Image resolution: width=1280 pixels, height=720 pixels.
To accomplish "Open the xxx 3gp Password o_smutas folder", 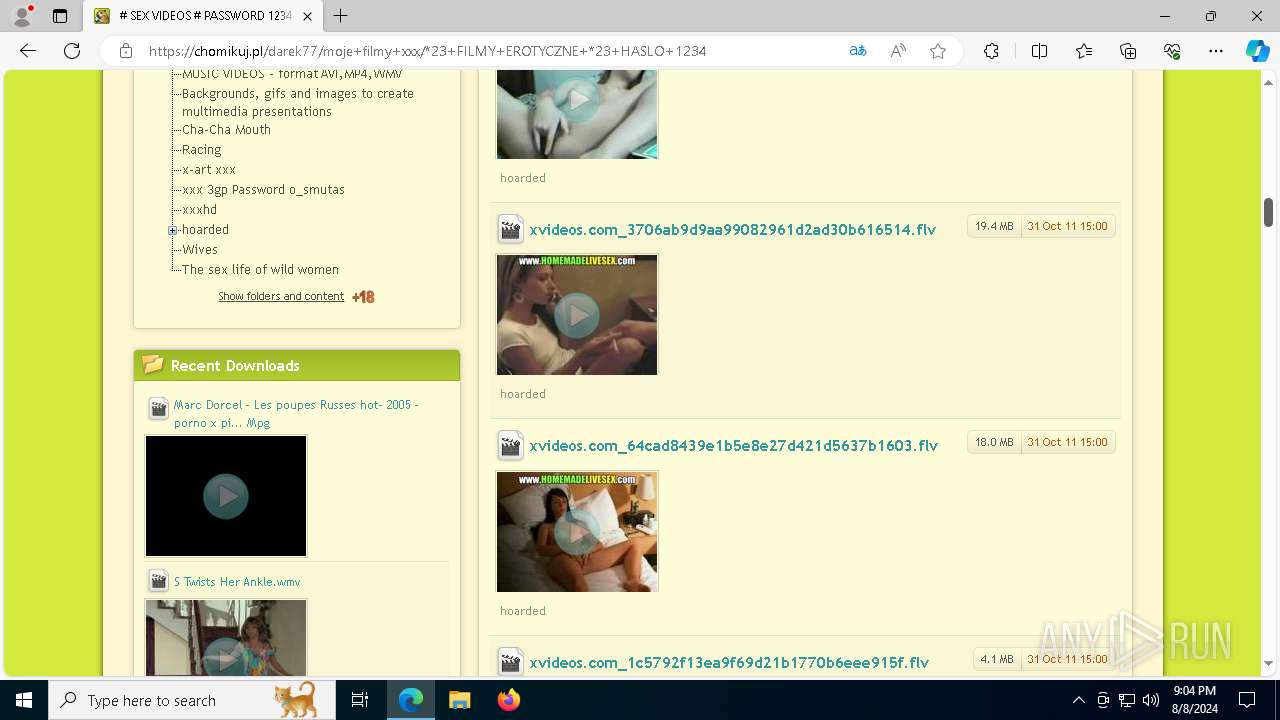I will (263, 190).
